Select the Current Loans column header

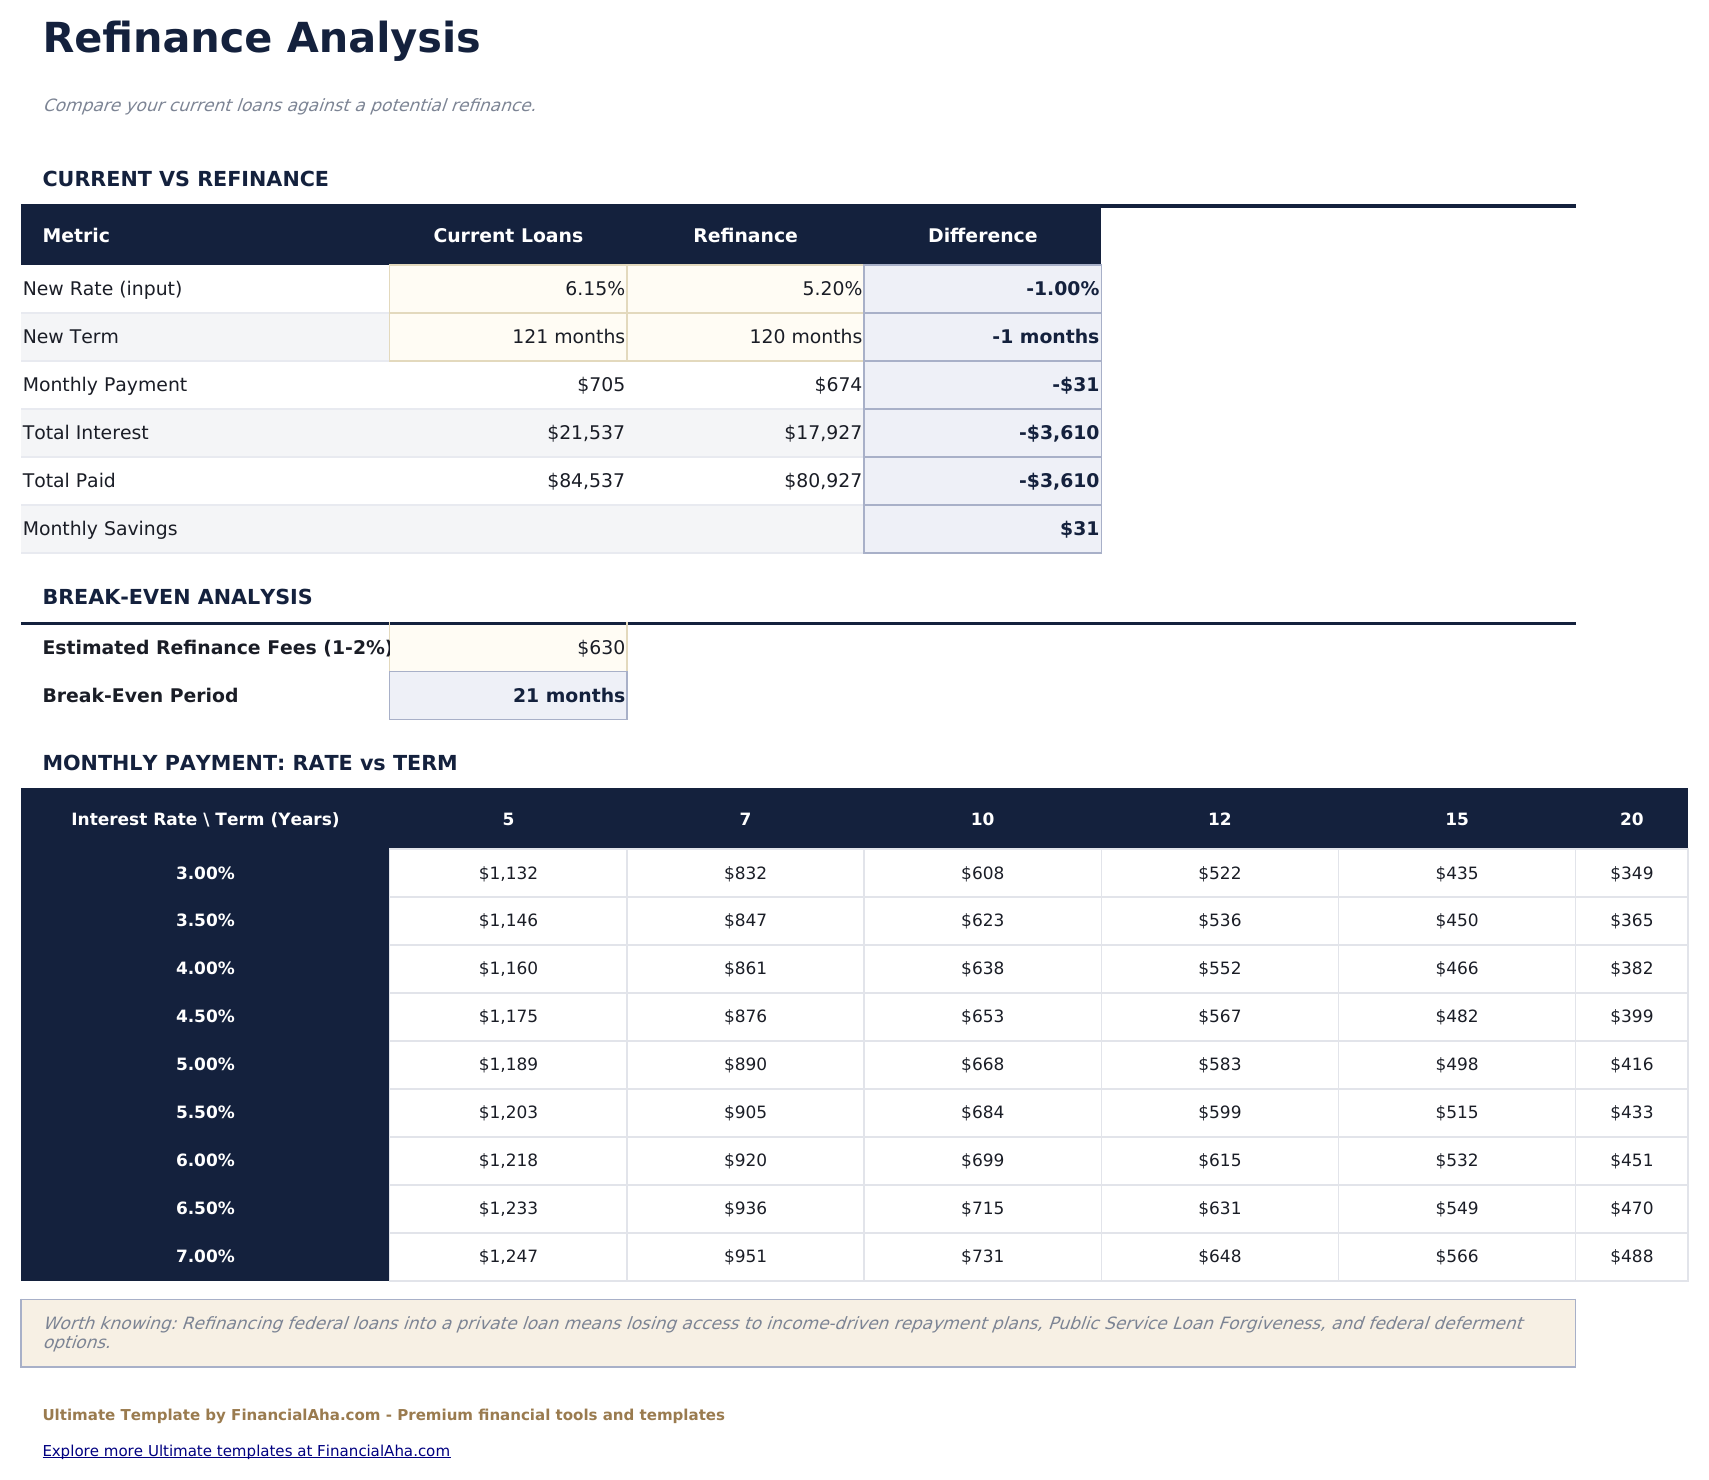point(508,235)
